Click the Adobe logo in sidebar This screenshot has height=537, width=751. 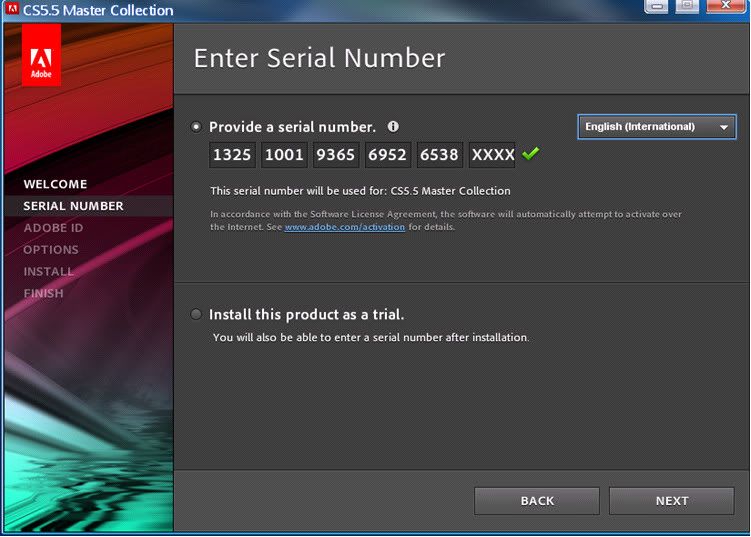pos(41,55)
